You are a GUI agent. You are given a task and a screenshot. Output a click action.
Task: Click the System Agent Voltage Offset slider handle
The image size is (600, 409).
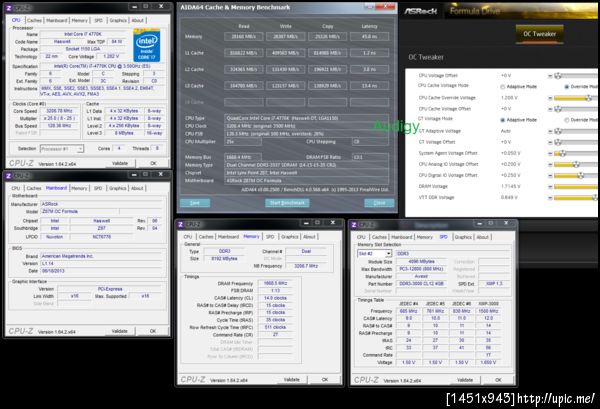pyautogui.click(x=562, y=153)
